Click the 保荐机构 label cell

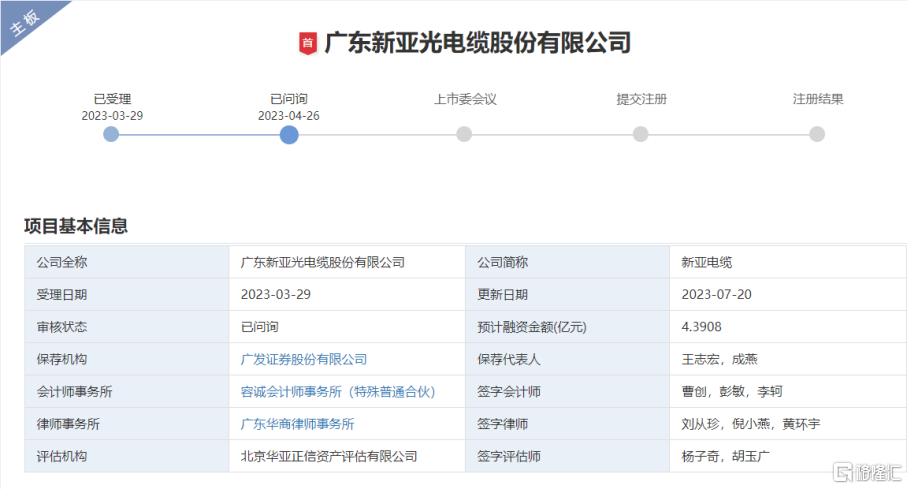tap(127, 359)
